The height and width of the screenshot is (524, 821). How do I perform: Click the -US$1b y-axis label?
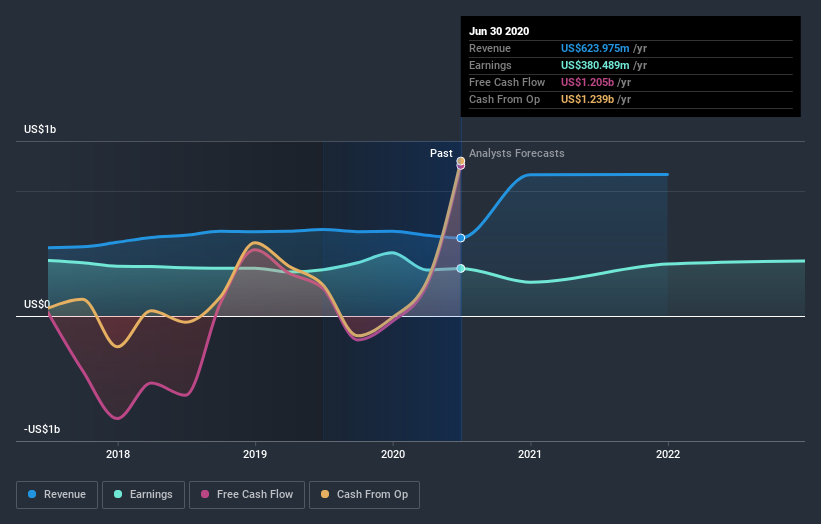click(x=42, y=429)
